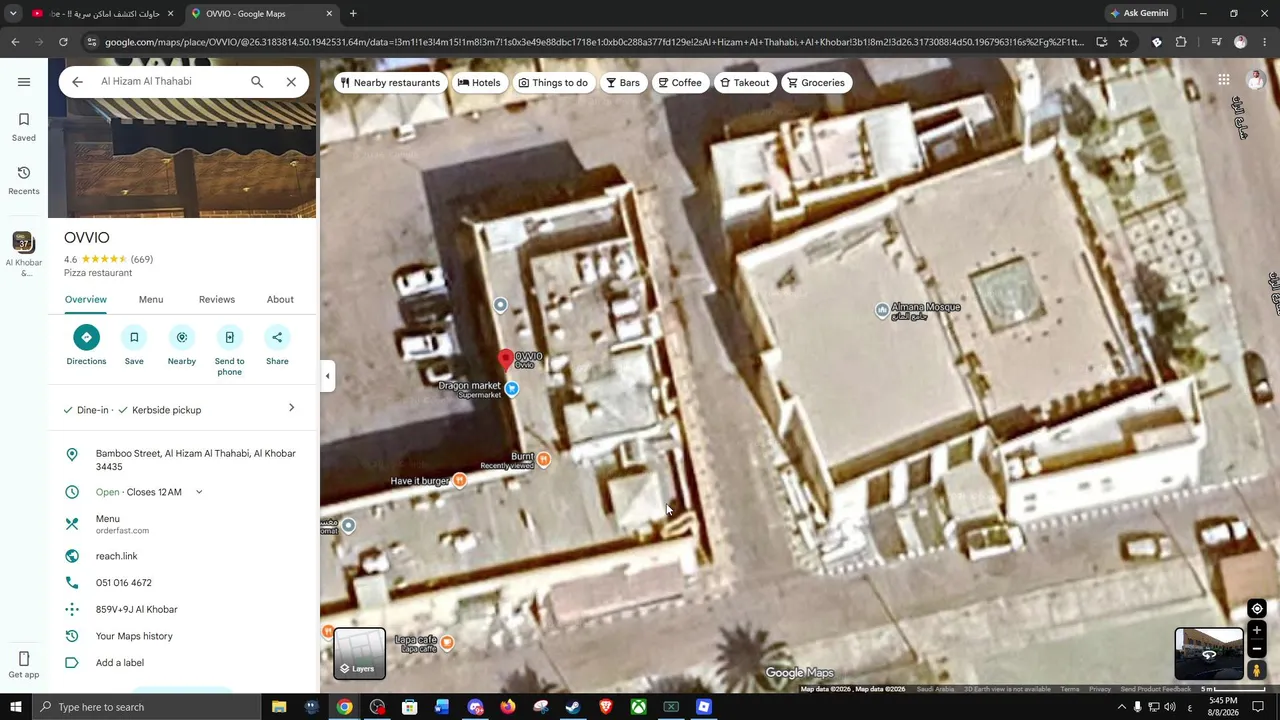The image size is (1280, 720).
Task: Switch to the Overview tab
Action: (86, 300)
